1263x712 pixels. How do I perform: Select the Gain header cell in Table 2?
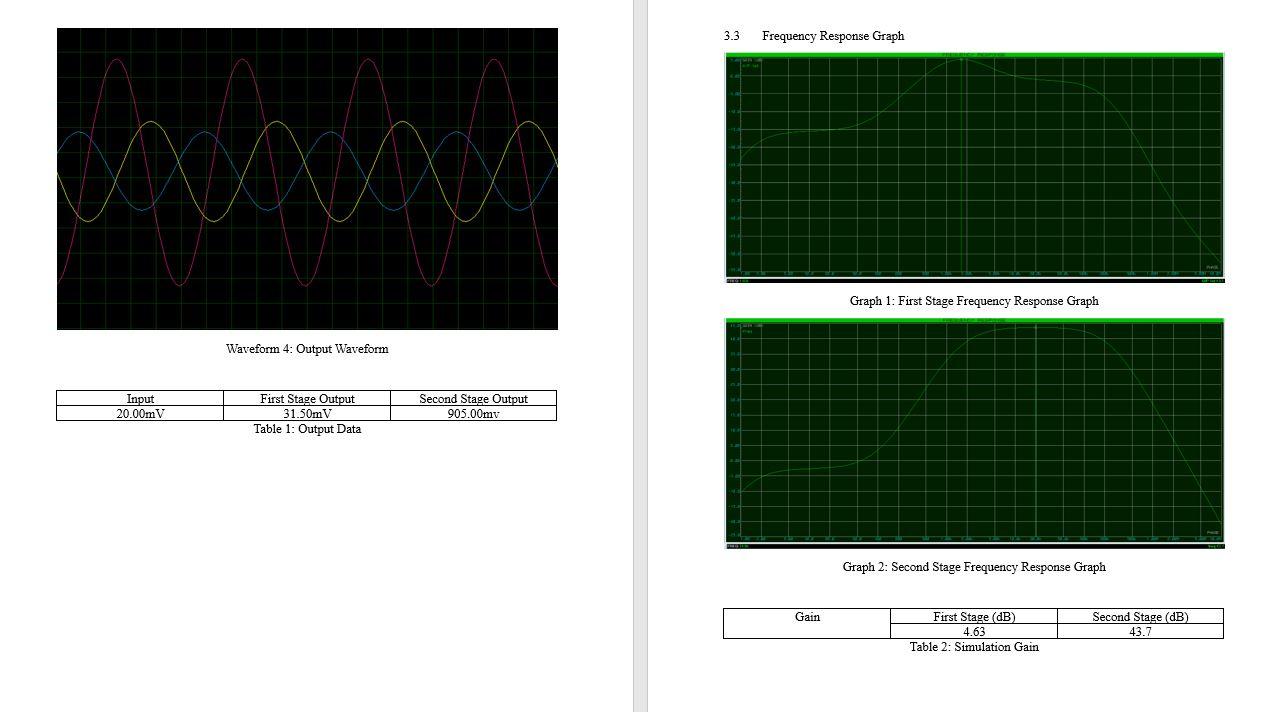[x=806, y=617]
